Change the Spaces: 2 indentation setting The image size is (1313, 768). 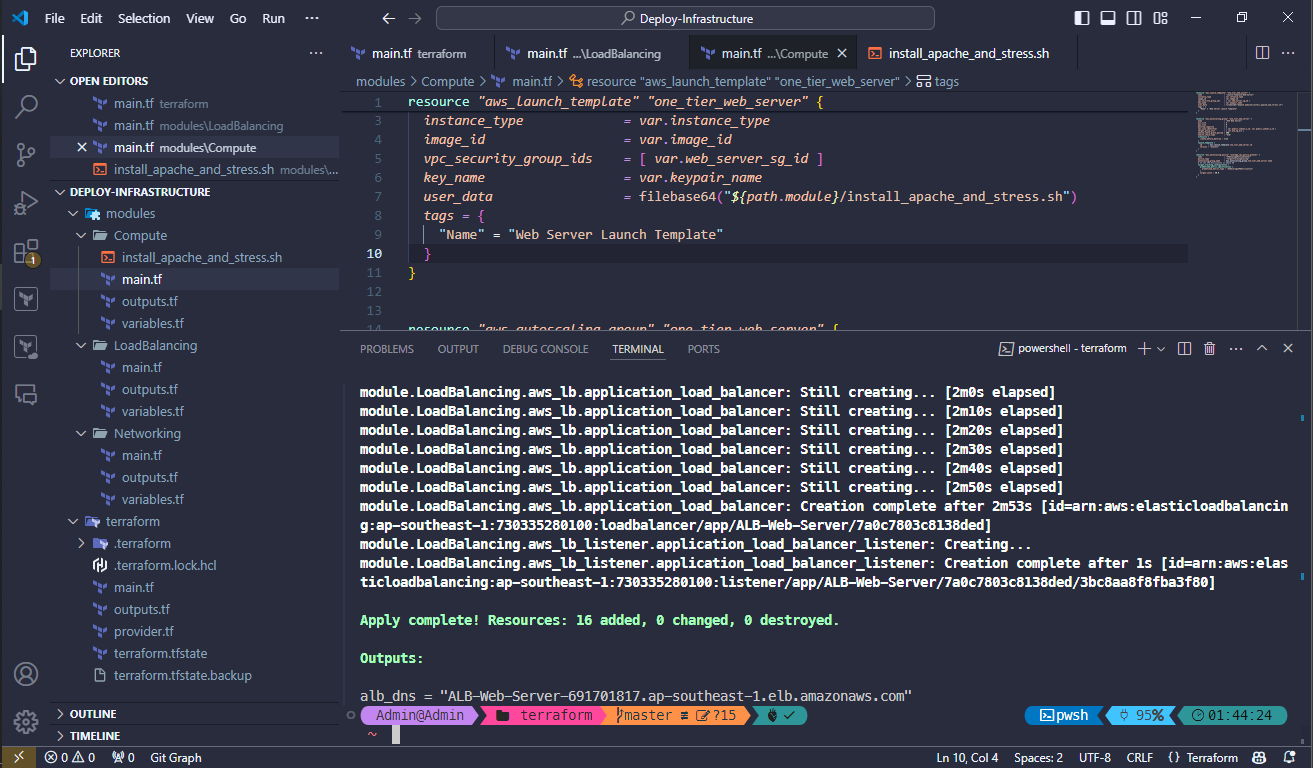(1038, 757)
